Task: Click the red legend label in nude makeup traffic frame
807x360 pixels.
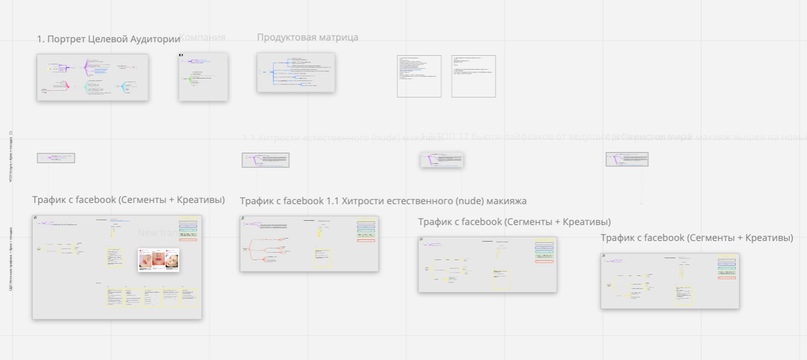Action: point(366,241)
